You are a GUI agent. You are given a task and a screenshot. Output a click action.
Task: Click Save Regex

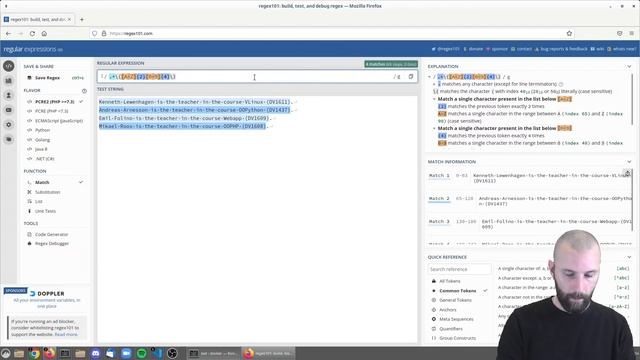click(47, 78)
